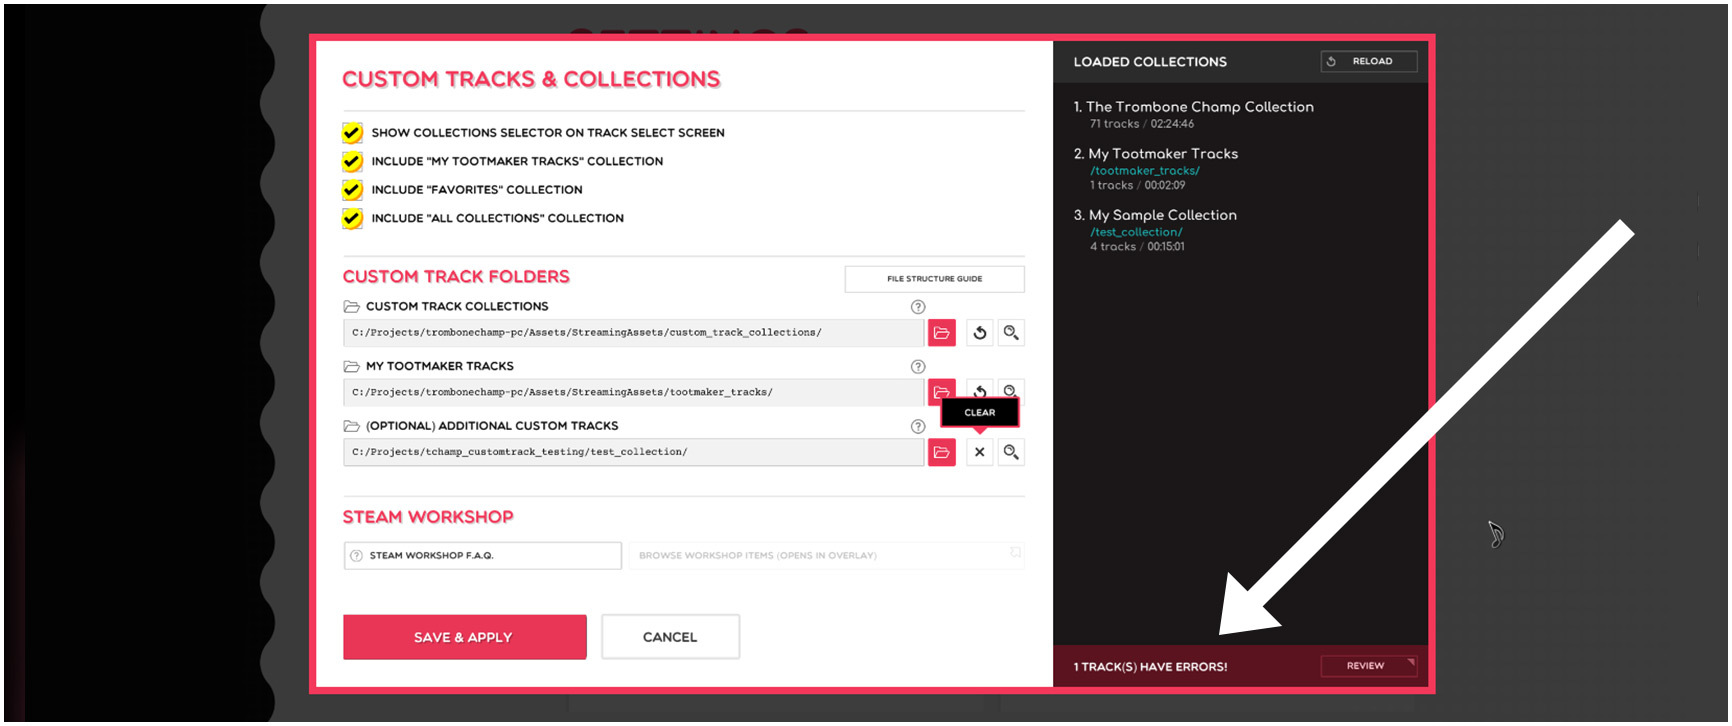Review the tracks with errors

point(1369,666)
